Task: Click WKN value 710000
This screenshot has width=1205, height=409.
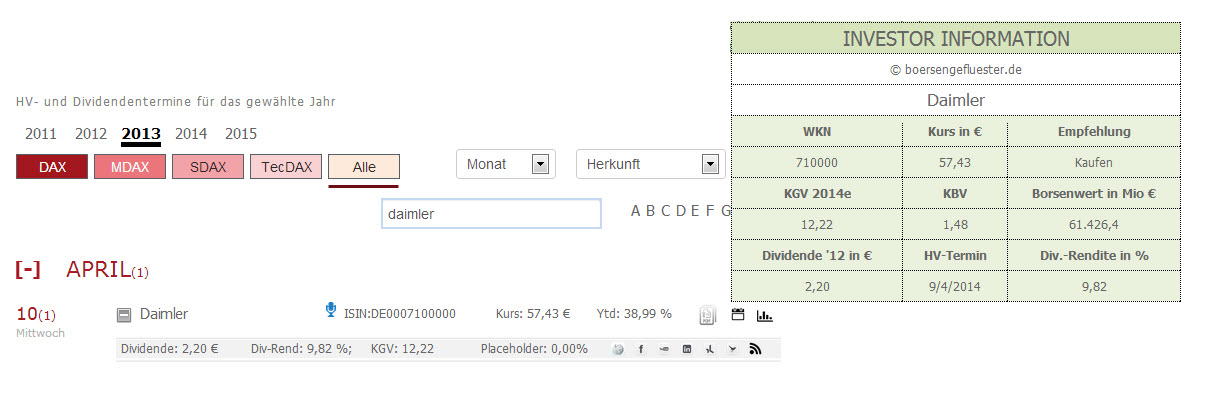Action: point(817,162)
